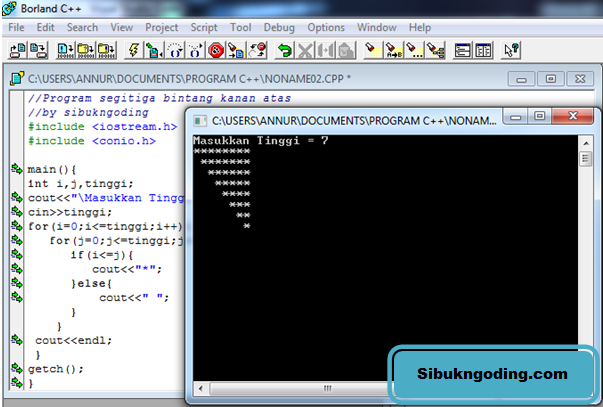Screen dimensions: 603x407
Task: Click the NONAME02.CPP editor window icon
Action: point(17,78)
